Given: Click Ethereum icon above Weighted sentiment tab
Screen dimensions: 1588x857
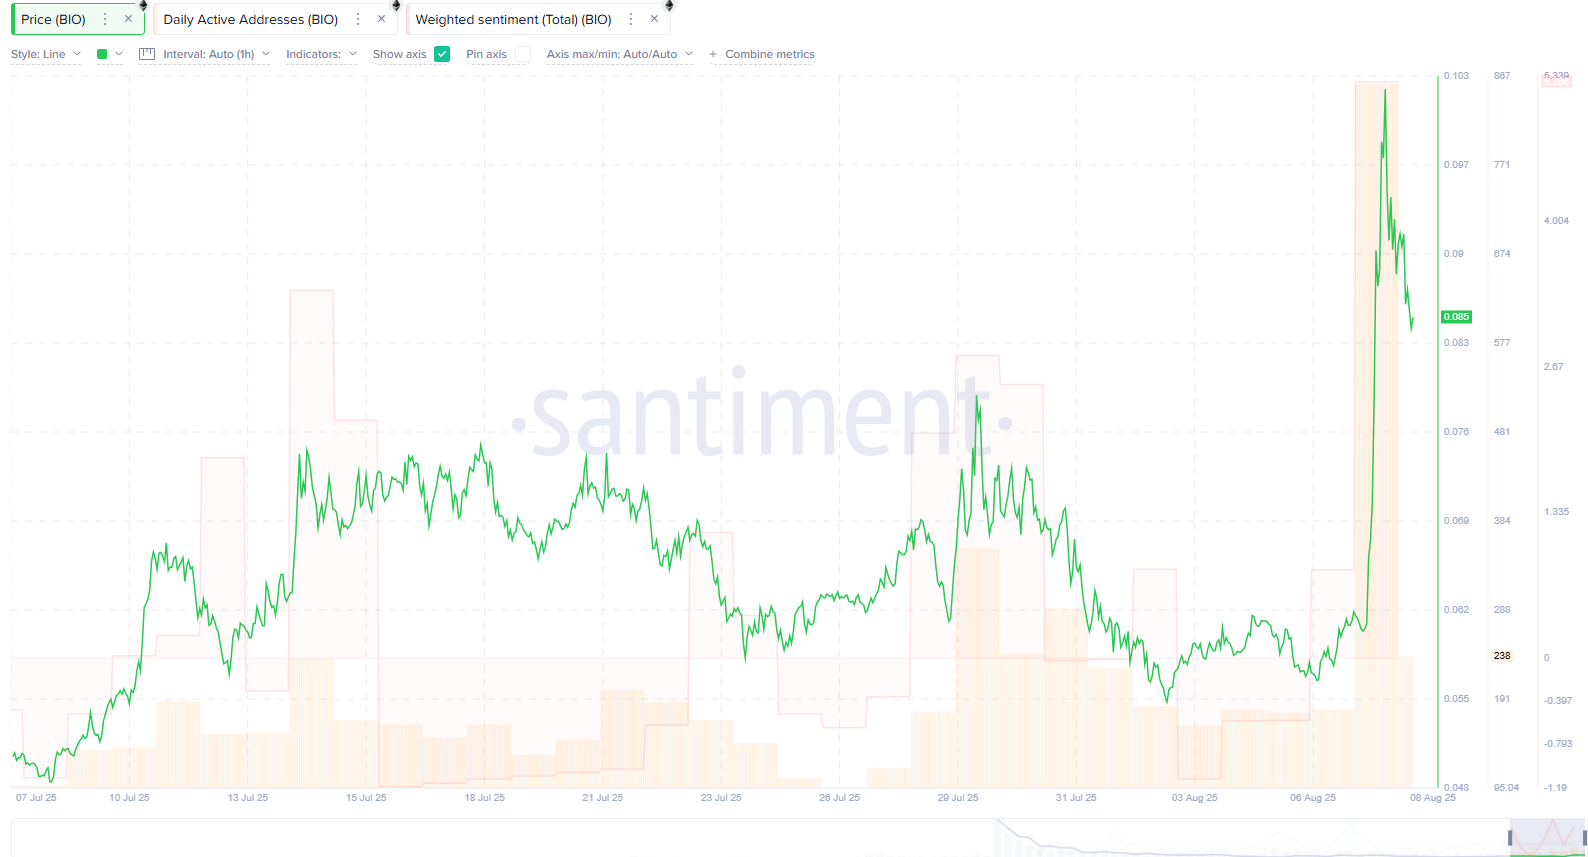Looking at the screenshot, I should (669, 5).
